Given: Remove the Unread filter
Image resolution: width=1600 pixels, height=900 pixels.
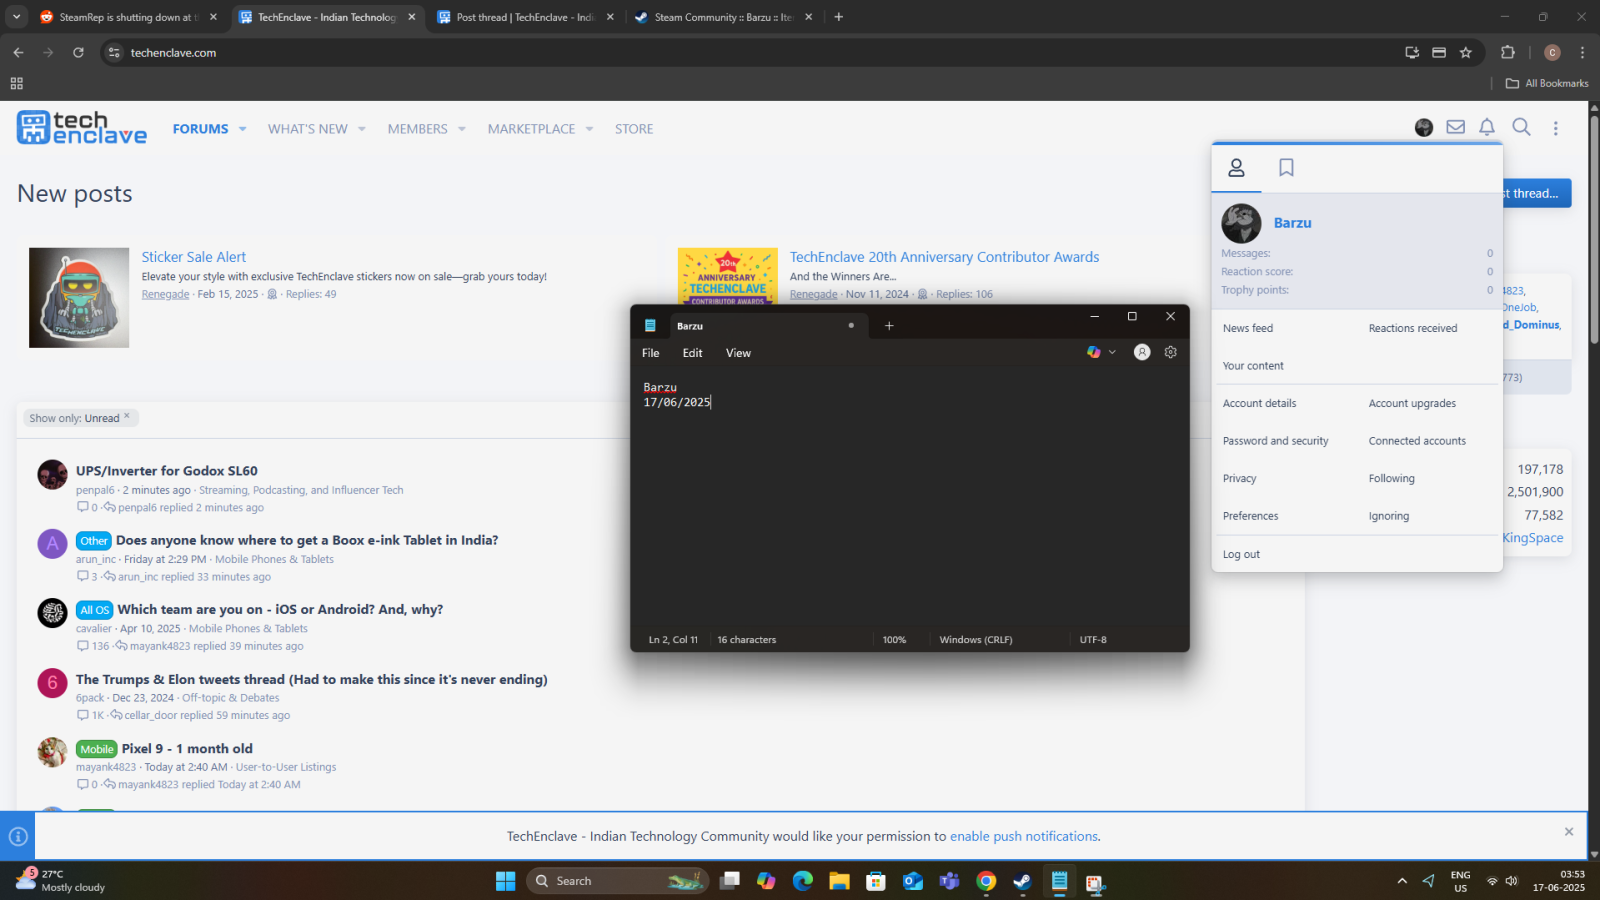Looking at the screenshot, I should 127,417.
